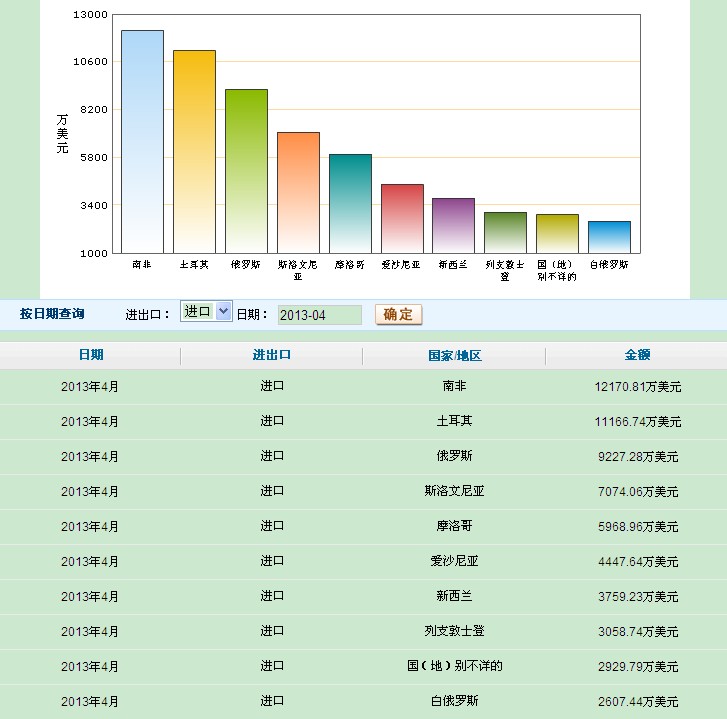This screenshot has width=727, height=719.
Task: Click 新西兰 in the country column
Action: 454,596
